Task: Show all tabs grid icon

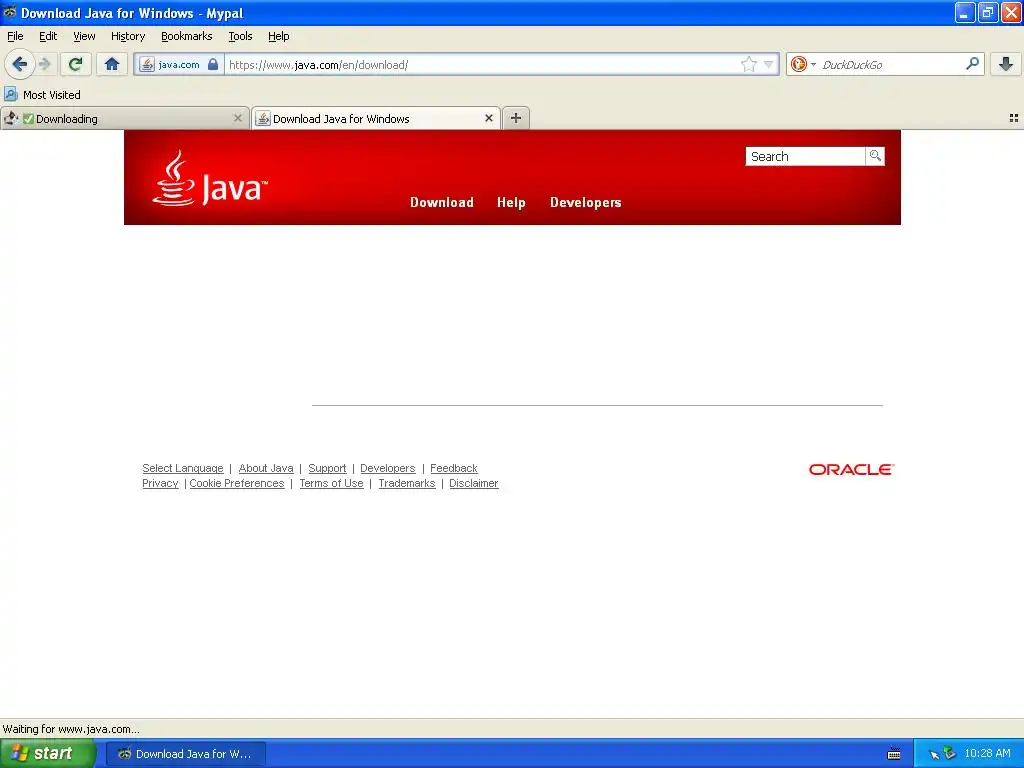Action: coord(1014,118)
